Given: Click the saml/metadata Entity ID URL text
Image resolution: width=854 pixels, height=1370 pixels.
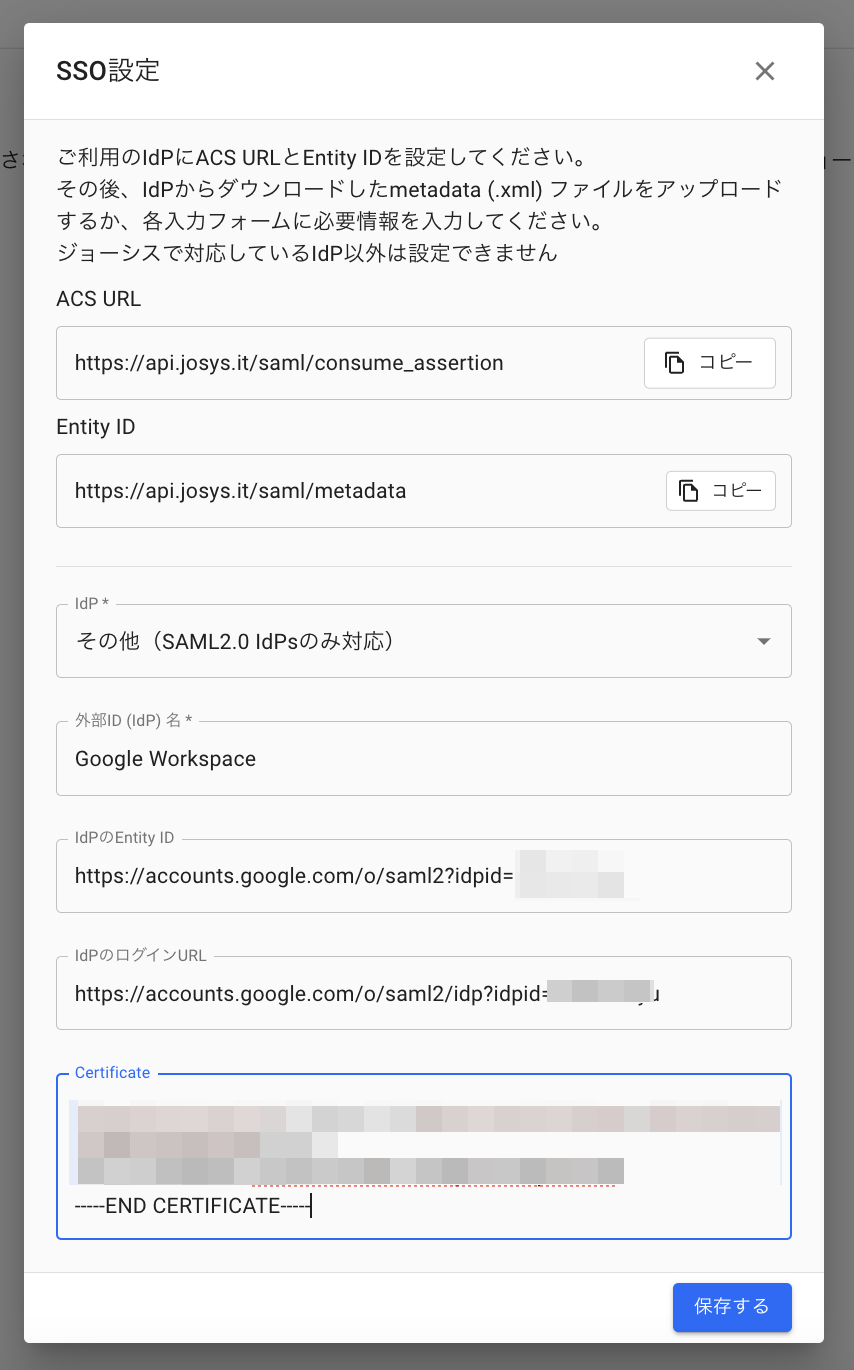Looking at the screenshot, I should coord(240,491).
